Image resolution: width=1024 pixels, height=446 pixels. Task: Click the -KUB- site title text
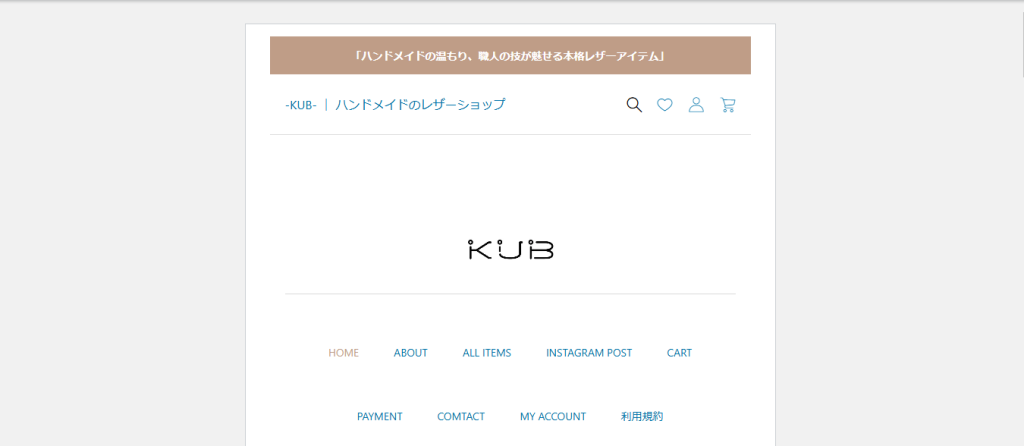(301, 105)
